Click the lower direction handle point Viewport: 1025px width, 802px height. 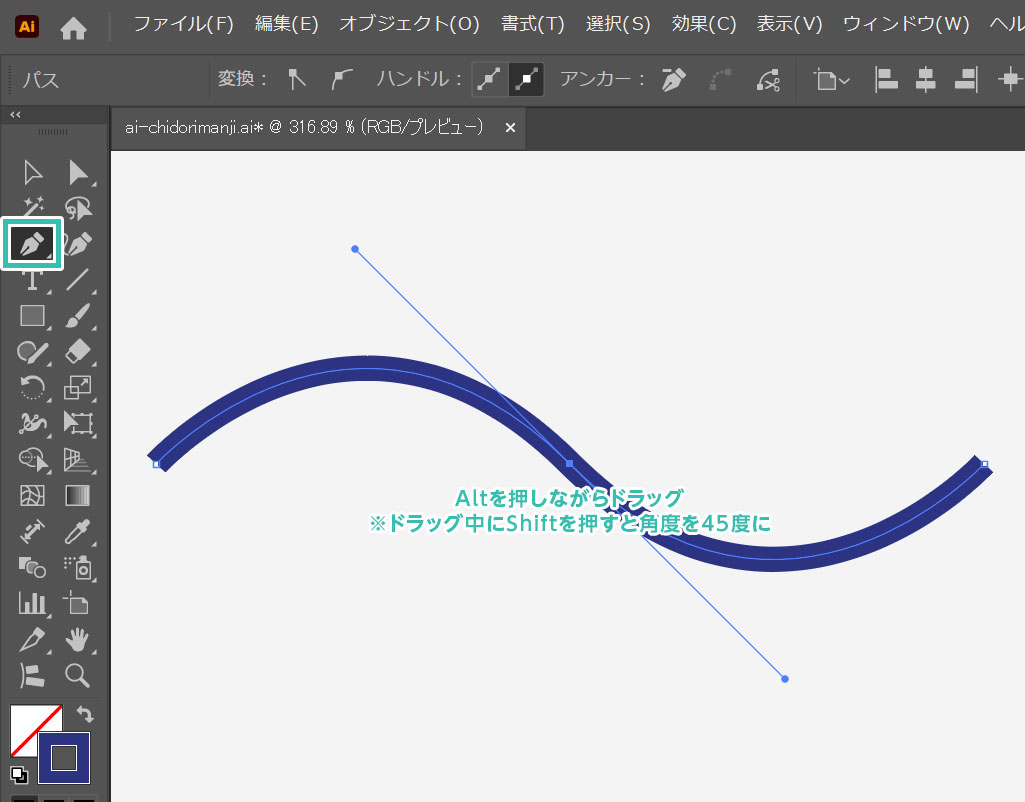pos(785,679)
